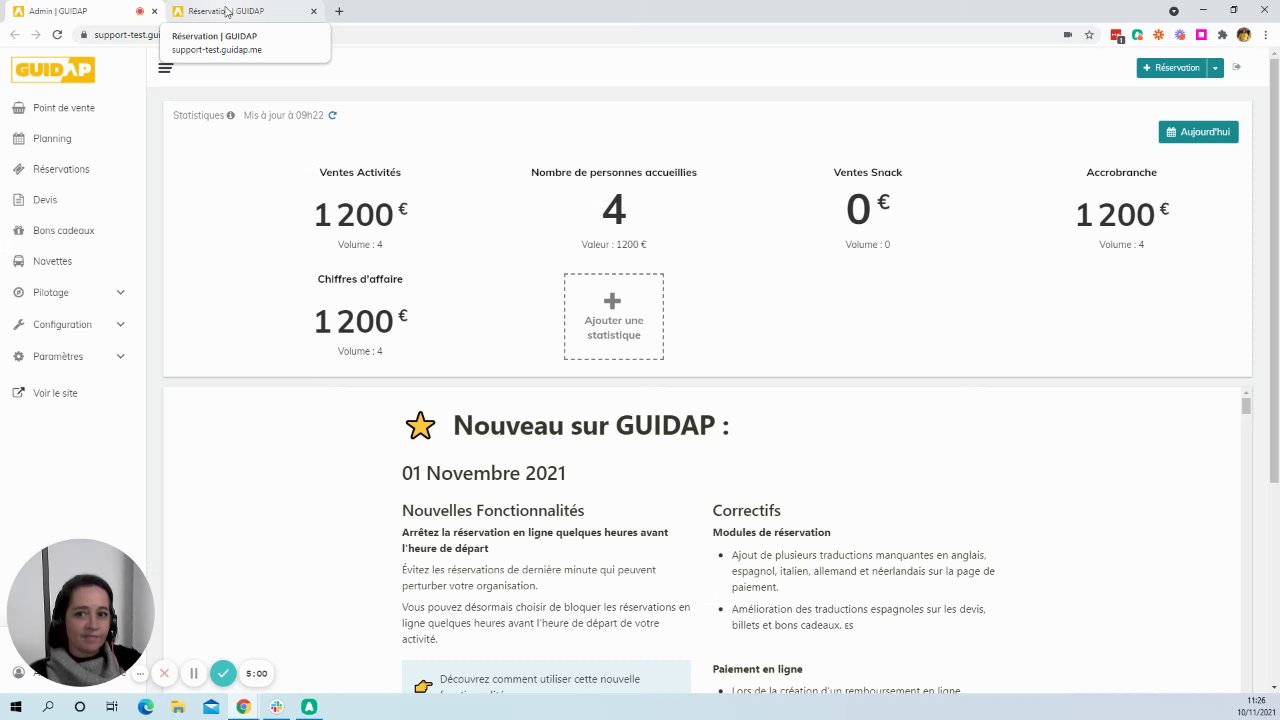Open the Réservation button dropdown arrow
This screenshot has height=720, width=1280.
[x=1215, y=68]
